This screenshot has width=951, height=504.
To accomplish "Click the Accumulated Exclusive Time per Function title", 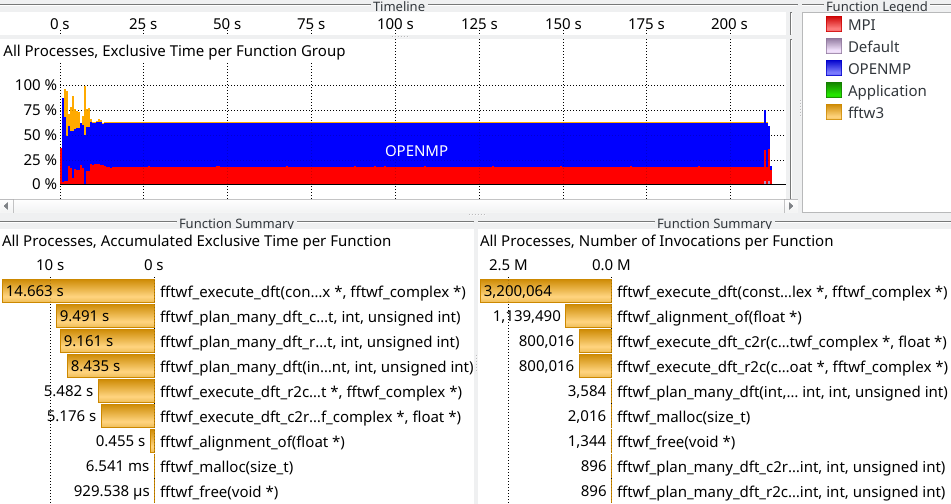I will pos(196,241).
